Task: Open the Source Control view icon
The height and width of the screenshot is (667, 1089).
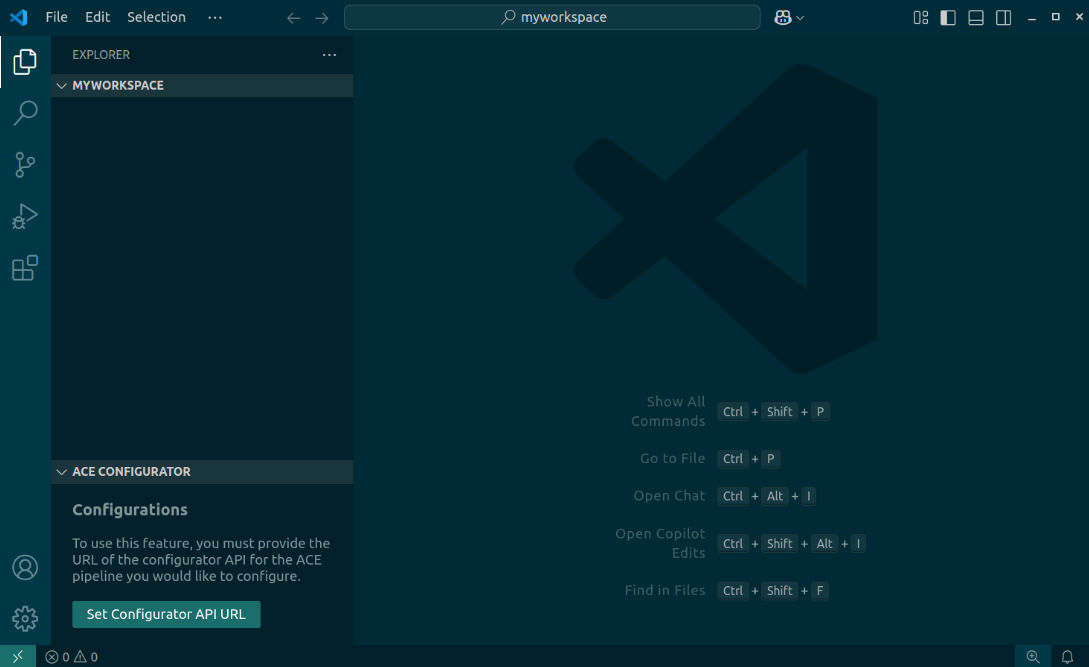Action: click(x=25, y=165)
